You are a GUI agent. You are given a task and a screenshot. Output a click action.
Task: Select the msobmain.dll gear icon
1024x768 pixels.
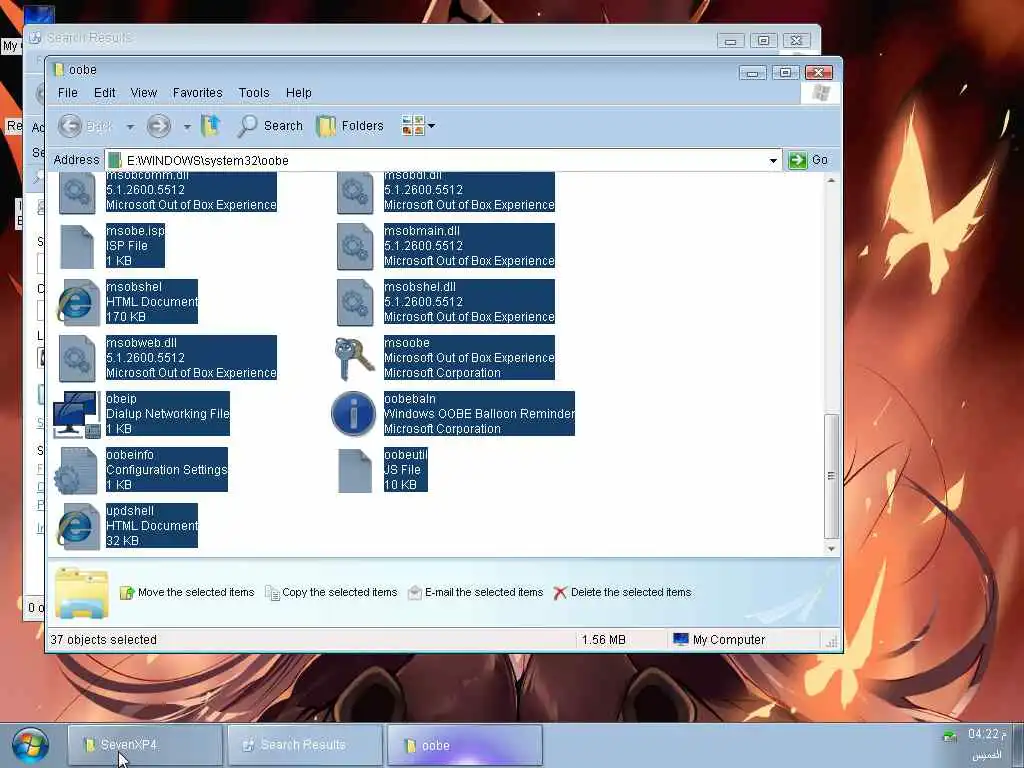click(x=355, y=247)
